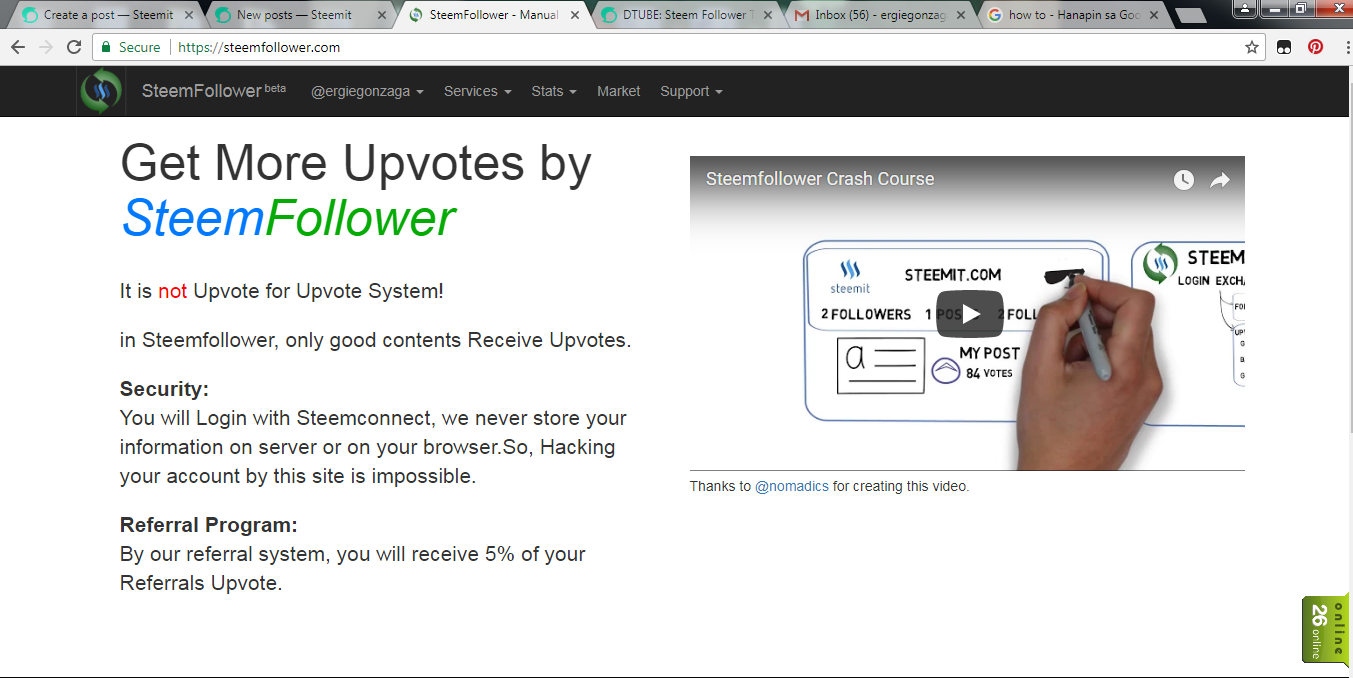Viewport: 1353px width, 678px height.
Task: Expand the Support dropdown menu
Action: 691,91
